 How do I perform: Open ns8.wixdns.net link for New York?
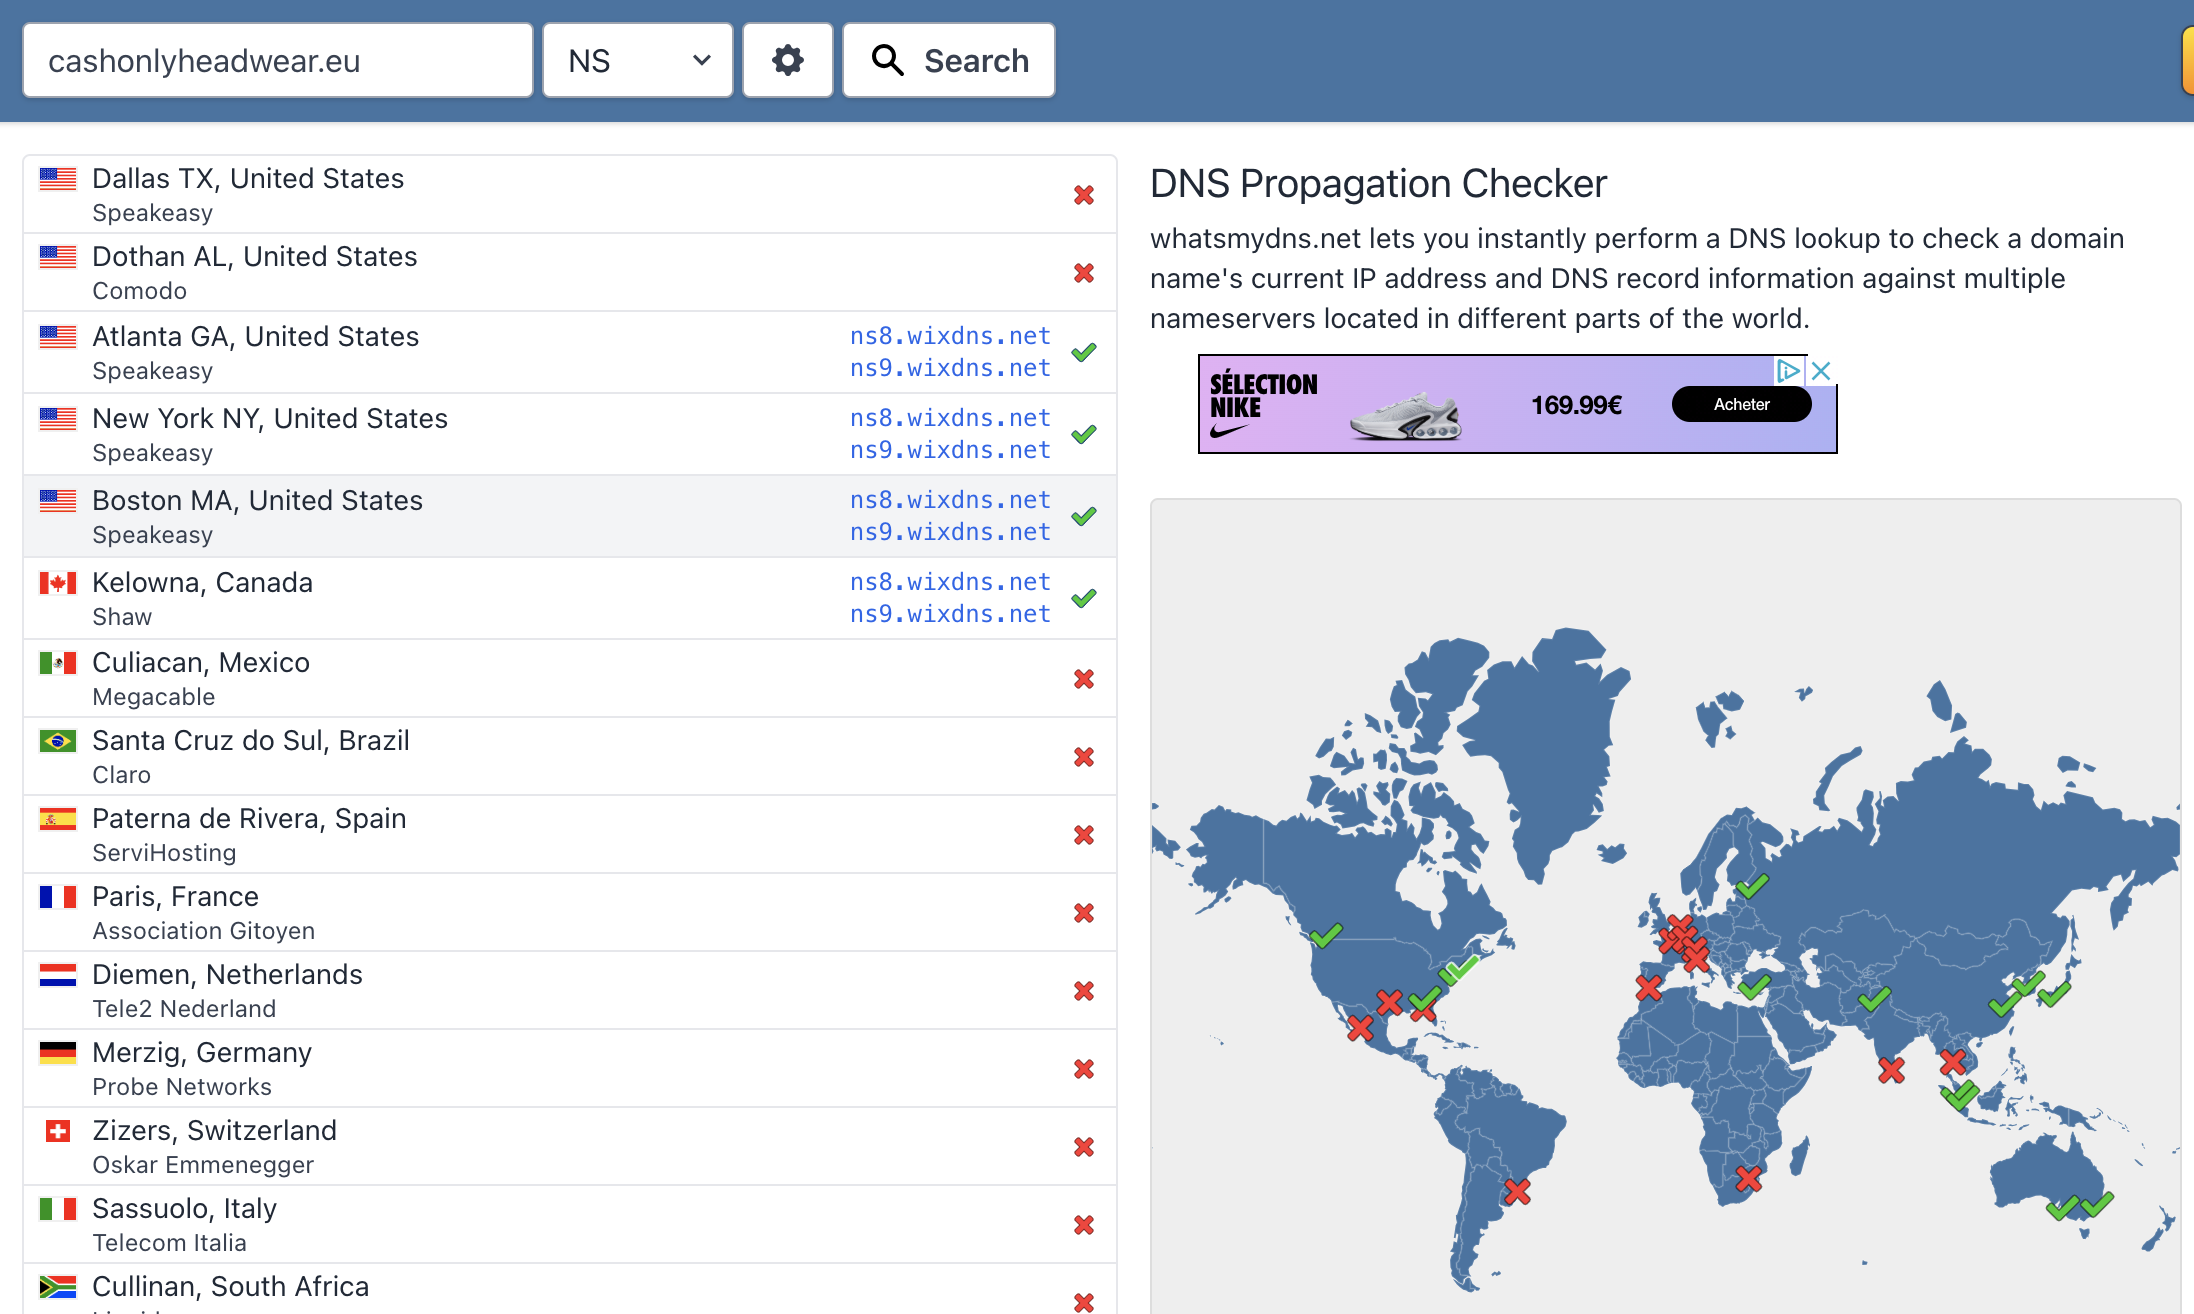(x=949, y=418)
